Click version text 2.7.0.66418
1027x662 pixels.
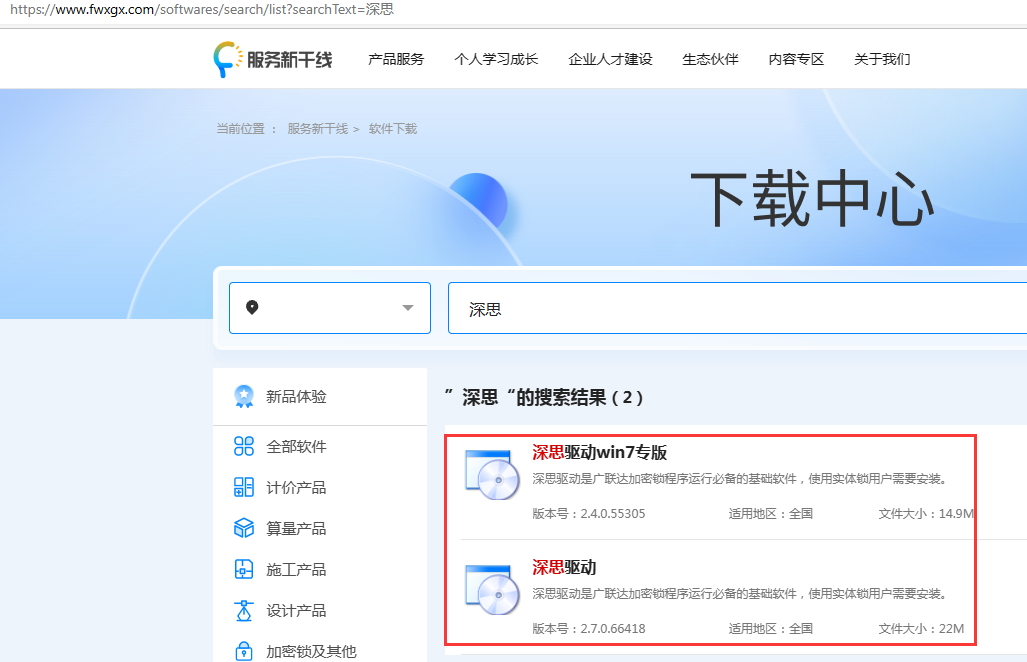[612, 629]
